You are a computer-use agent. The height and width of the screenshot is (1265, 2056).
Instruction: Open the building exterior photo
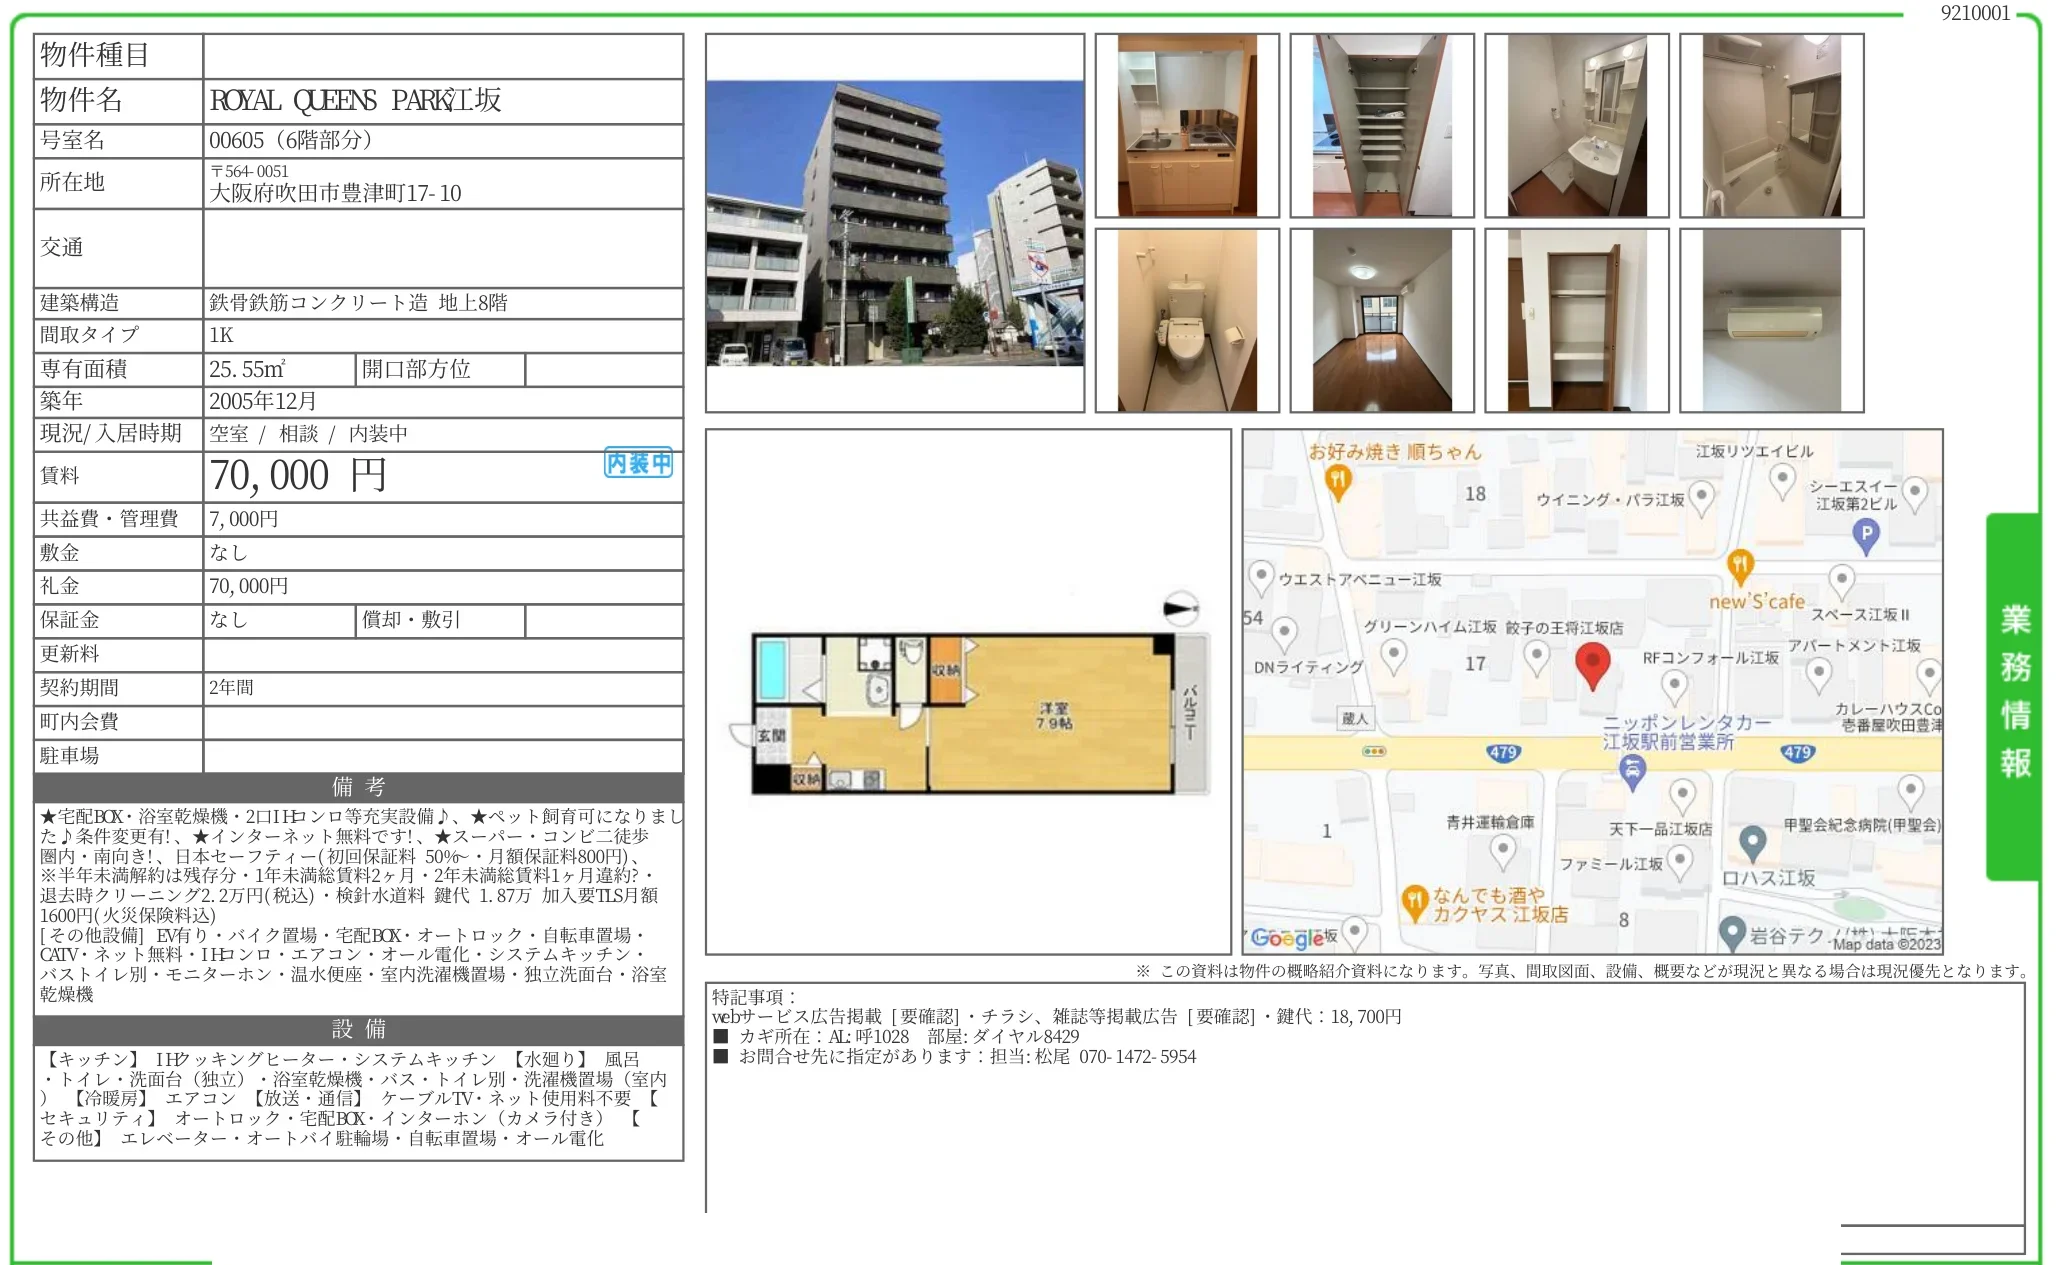pos(894,223)
